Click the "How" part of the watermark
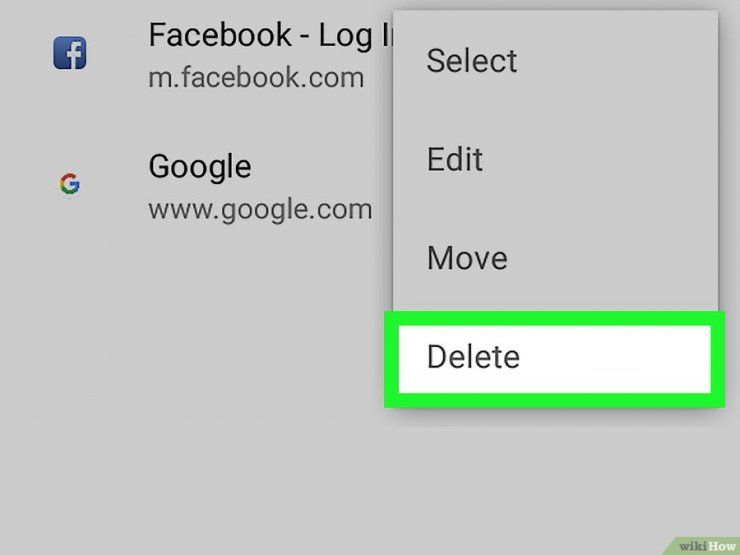The image size is (740, 555). pos(721,544)
